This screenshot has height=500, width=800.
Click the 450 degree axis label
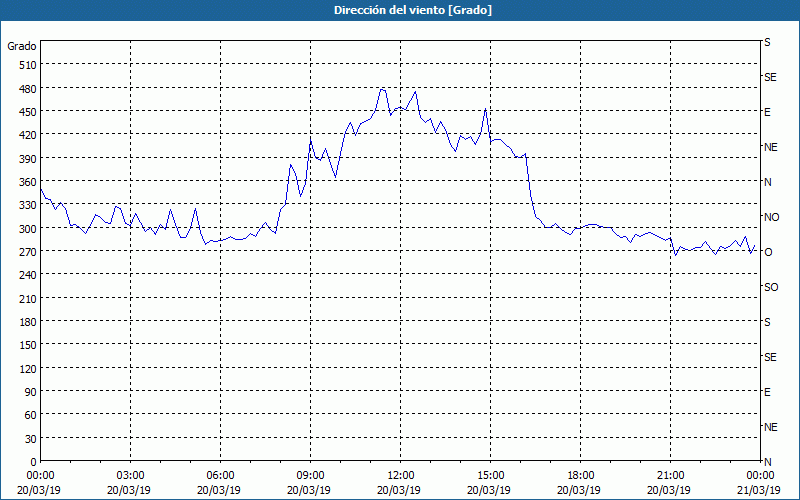pyautogui.click(x=28, y=112)
